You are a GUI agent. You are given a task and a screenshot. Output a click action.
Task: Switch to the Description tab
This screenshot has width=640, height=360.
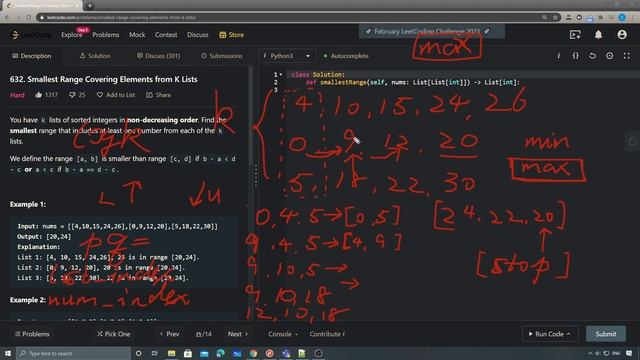point(32,56)
